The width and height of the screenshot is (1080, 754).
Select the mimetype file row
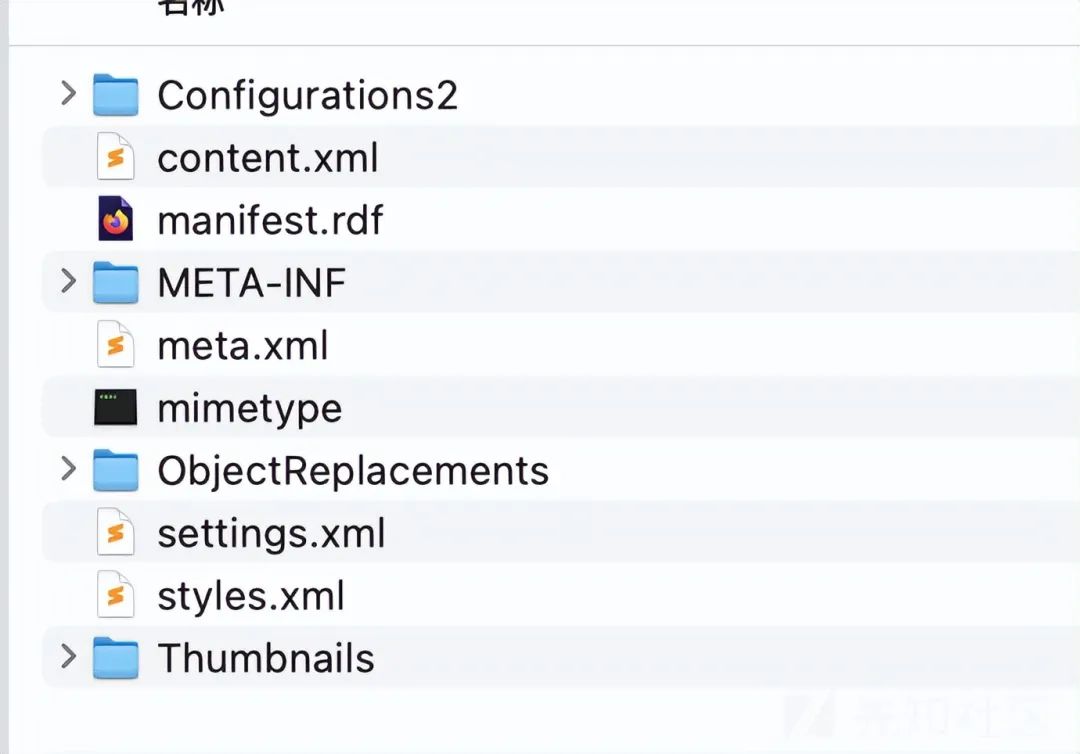coord(561,407)
